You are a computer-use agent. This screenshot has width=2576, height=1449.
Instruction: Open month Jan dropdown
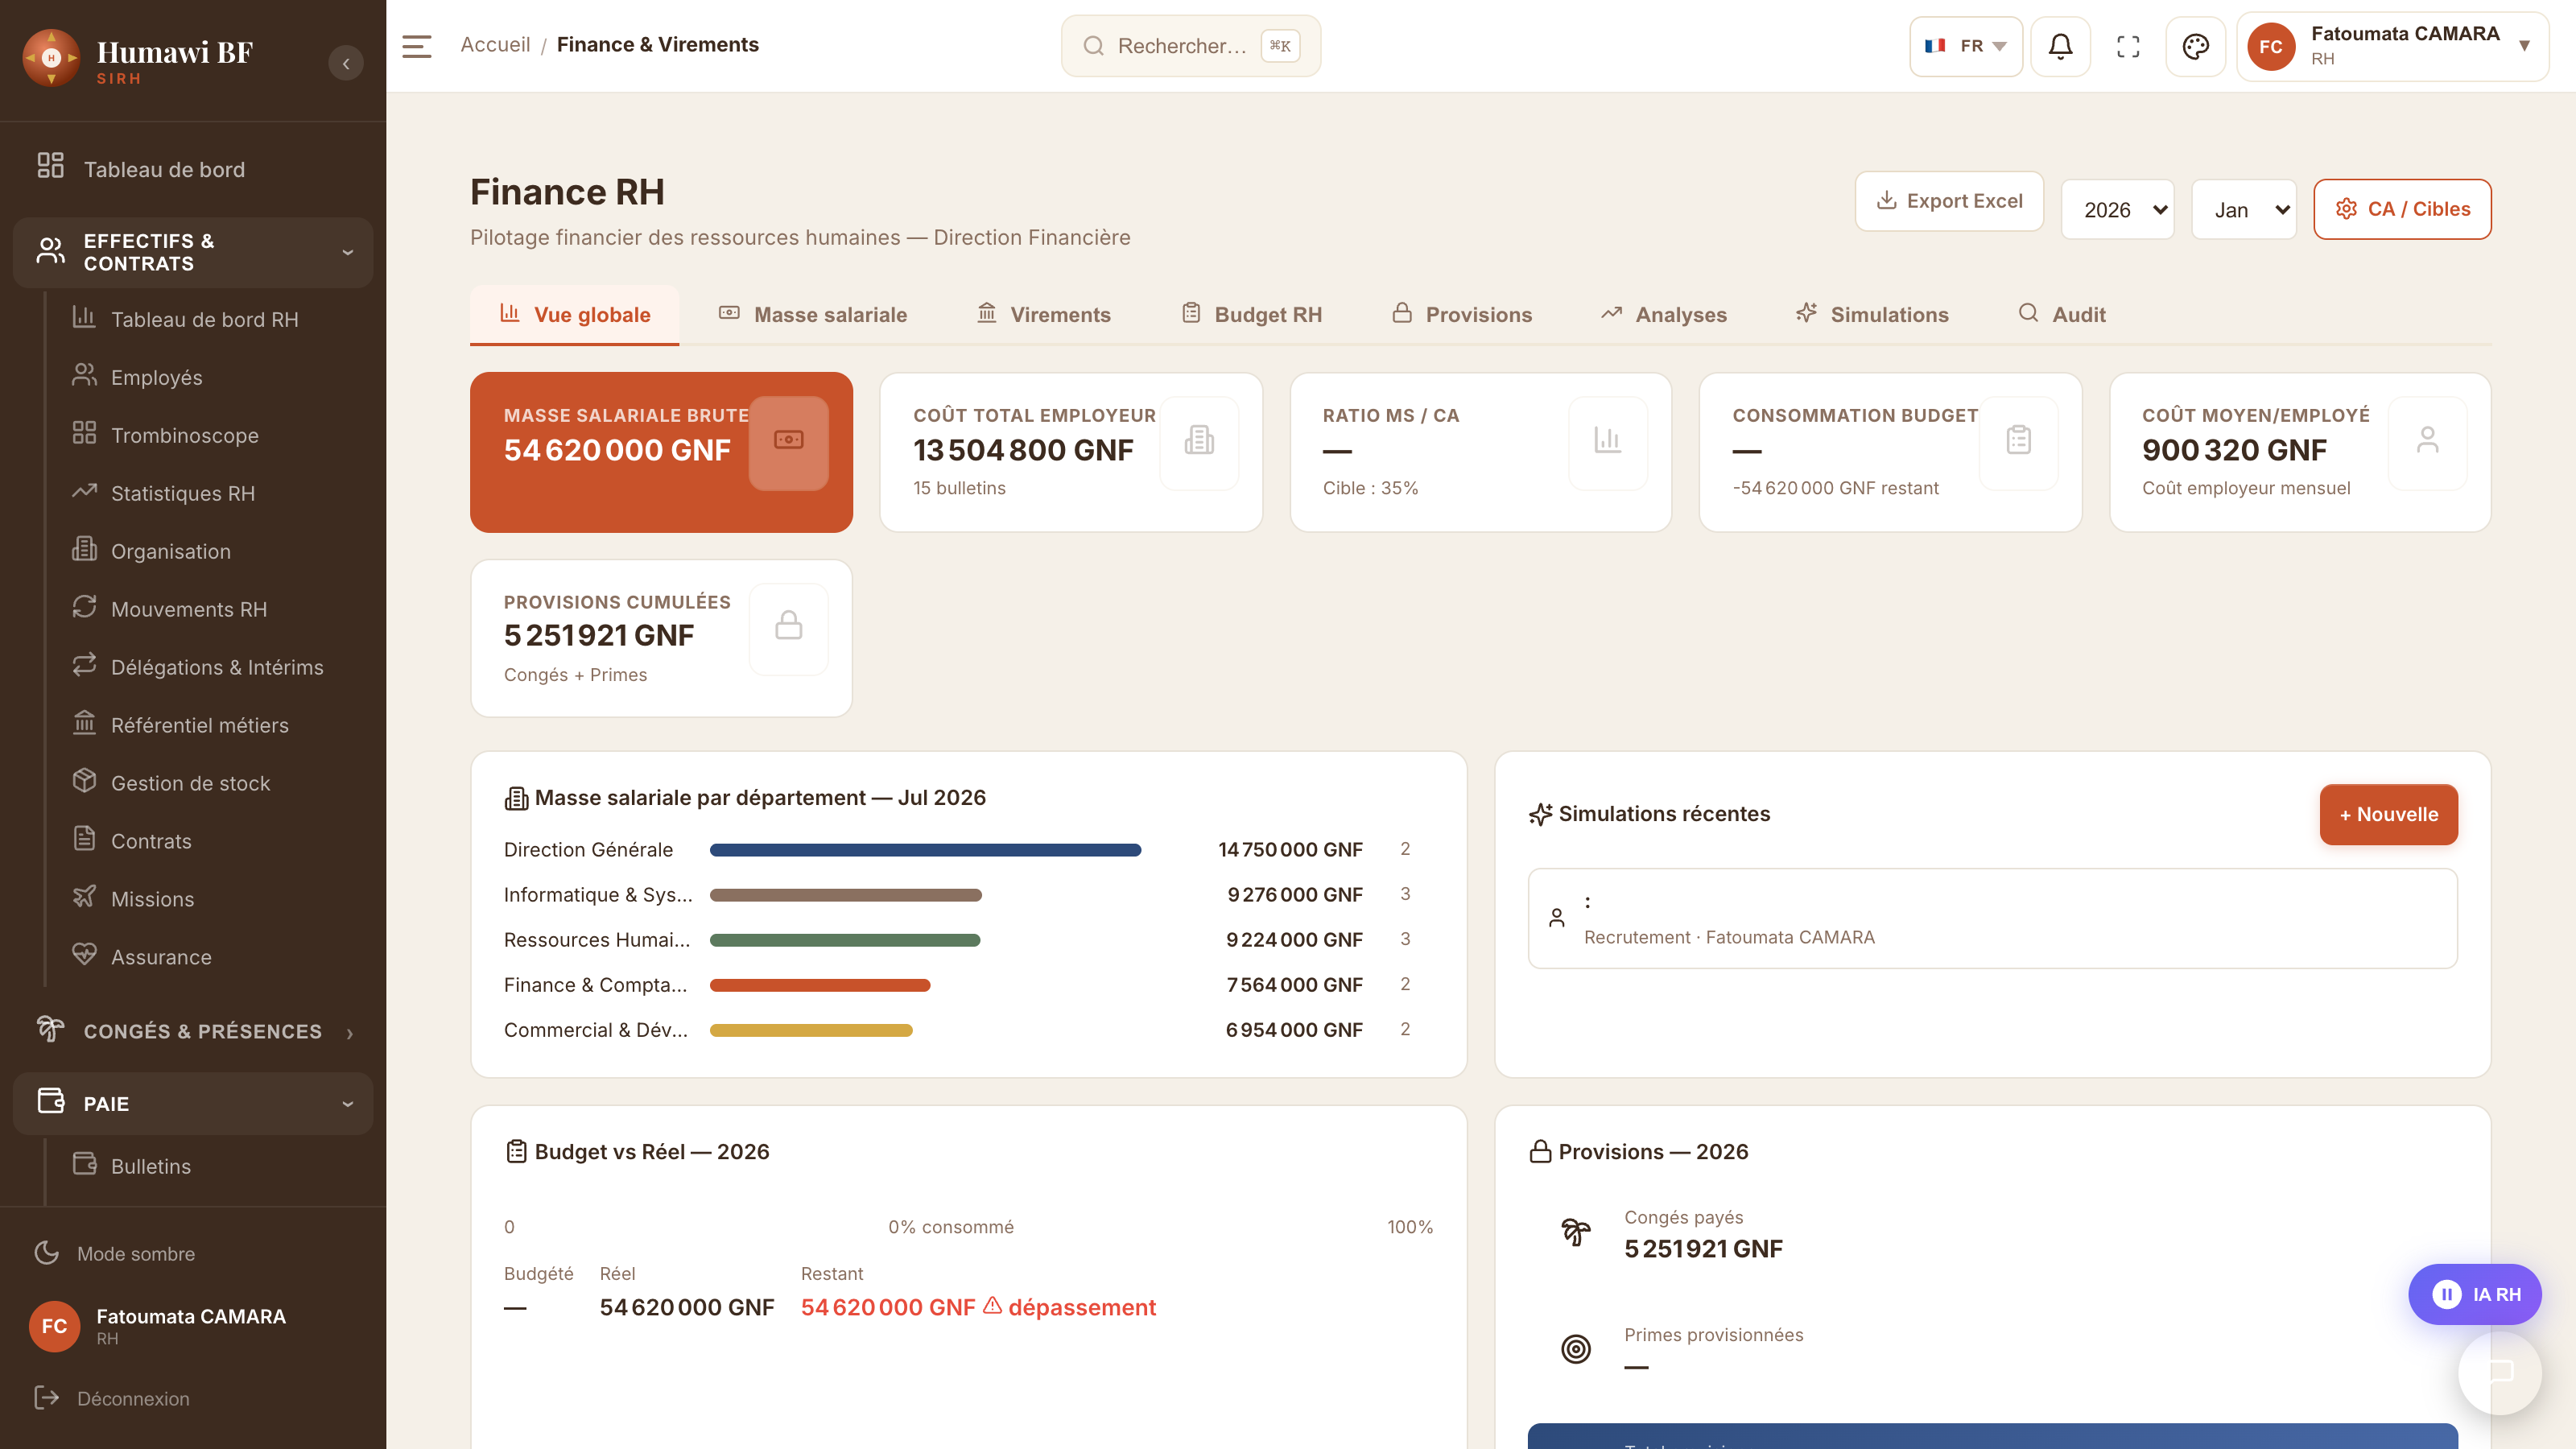[2243, 209]
